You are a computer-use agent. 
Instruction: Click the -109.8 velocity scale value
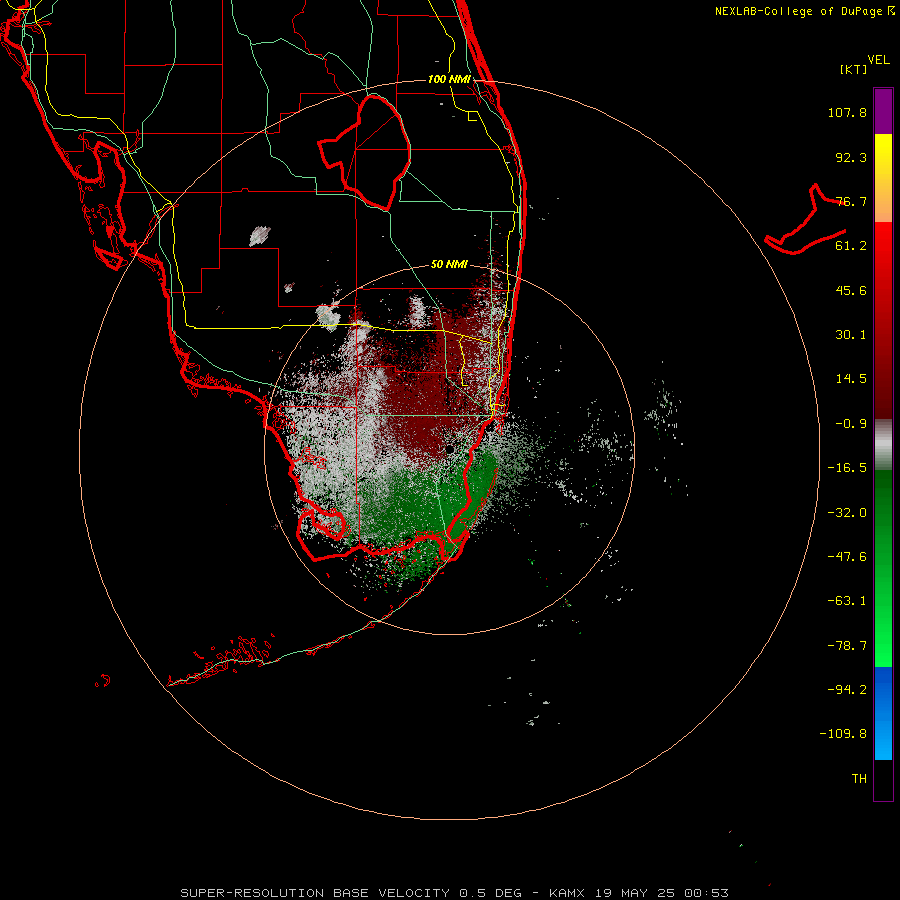click(843, 734)
